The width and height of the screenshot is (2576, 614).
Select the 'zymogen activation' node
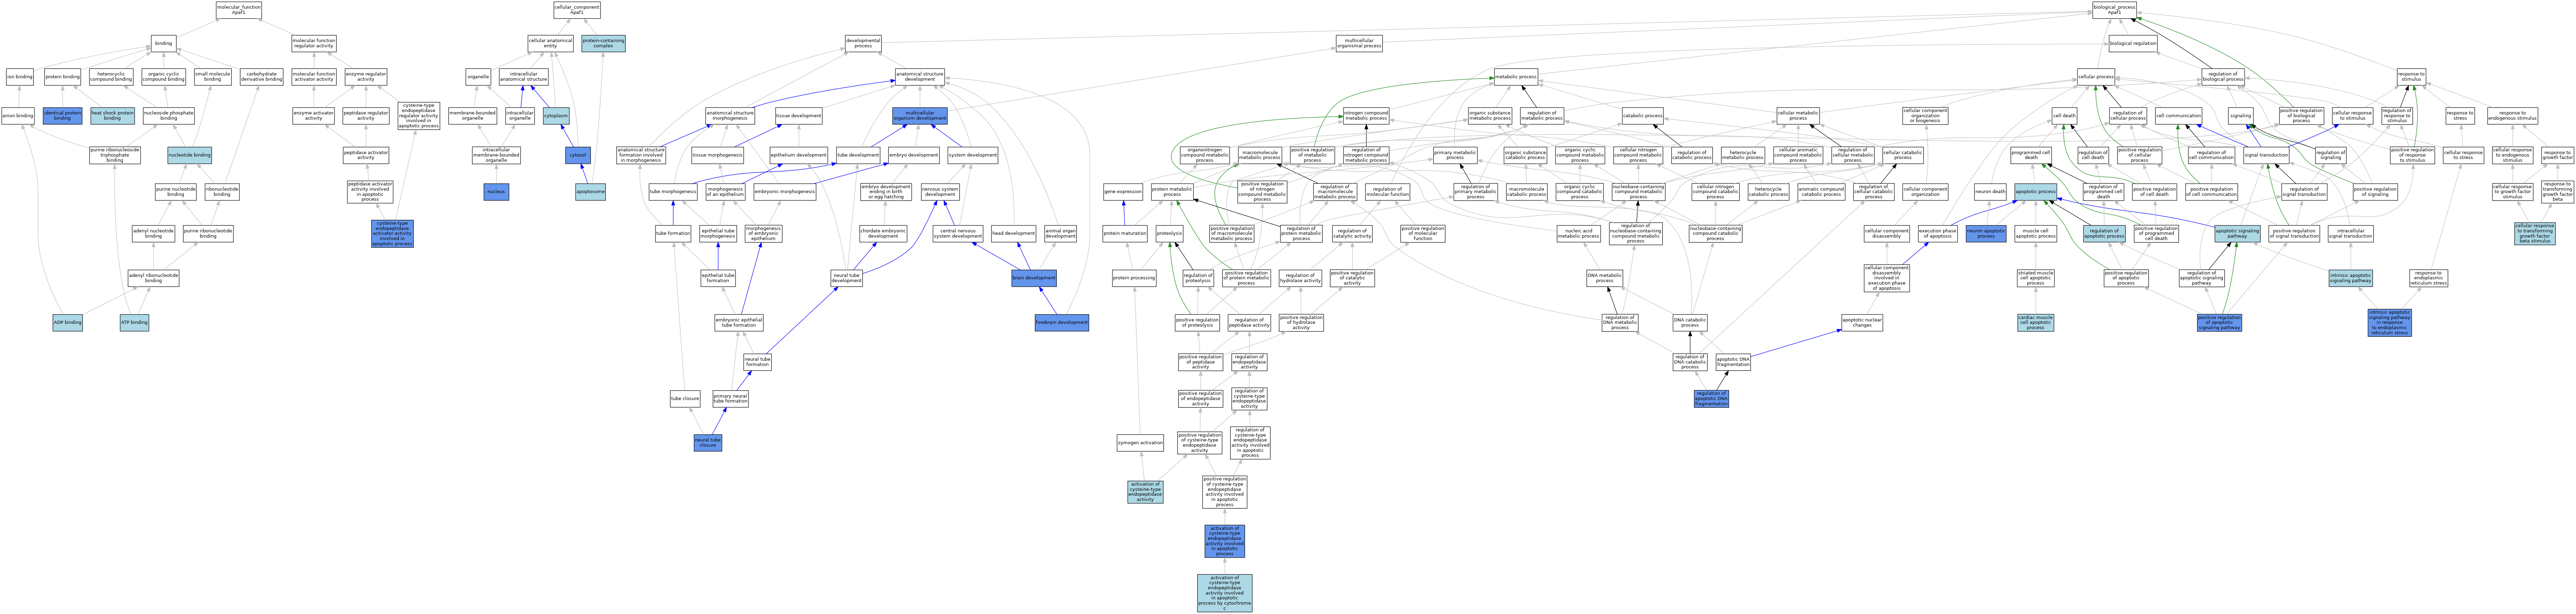pos(1140,443)
